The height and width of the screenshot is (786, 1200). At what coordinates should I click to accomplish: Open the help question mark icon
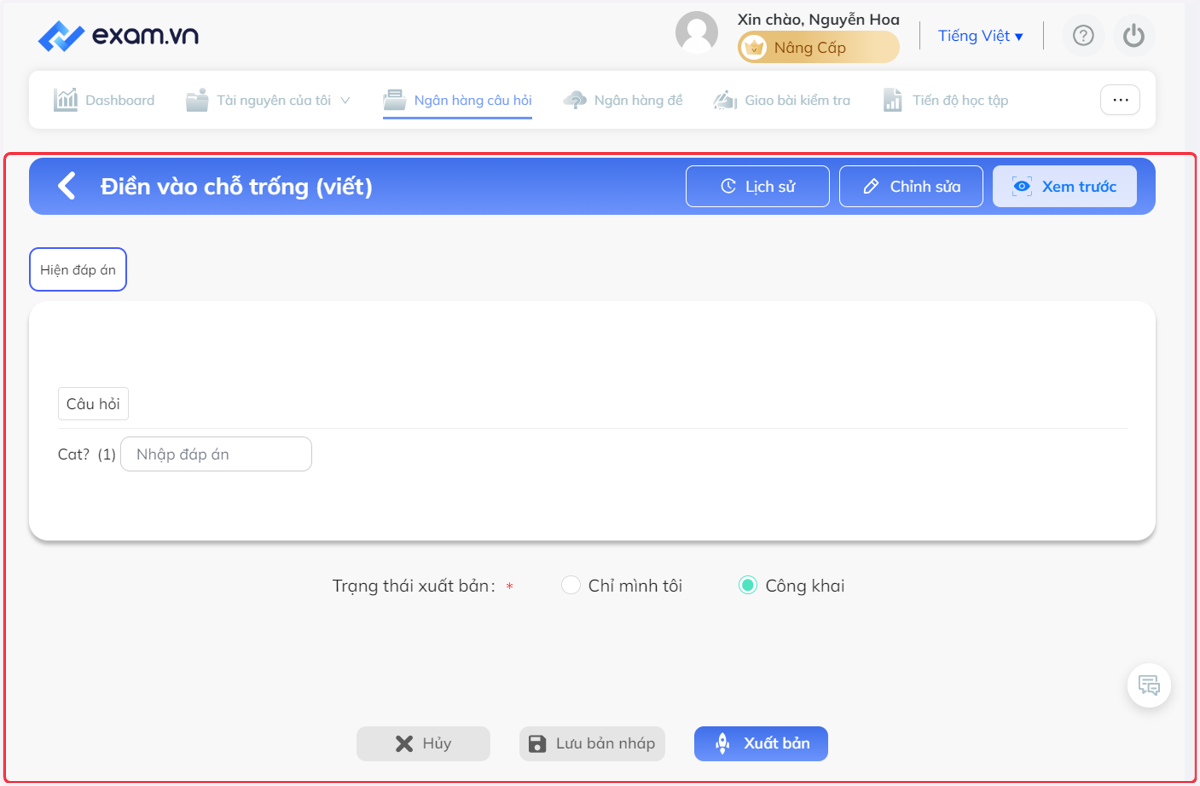point(1083,36)
